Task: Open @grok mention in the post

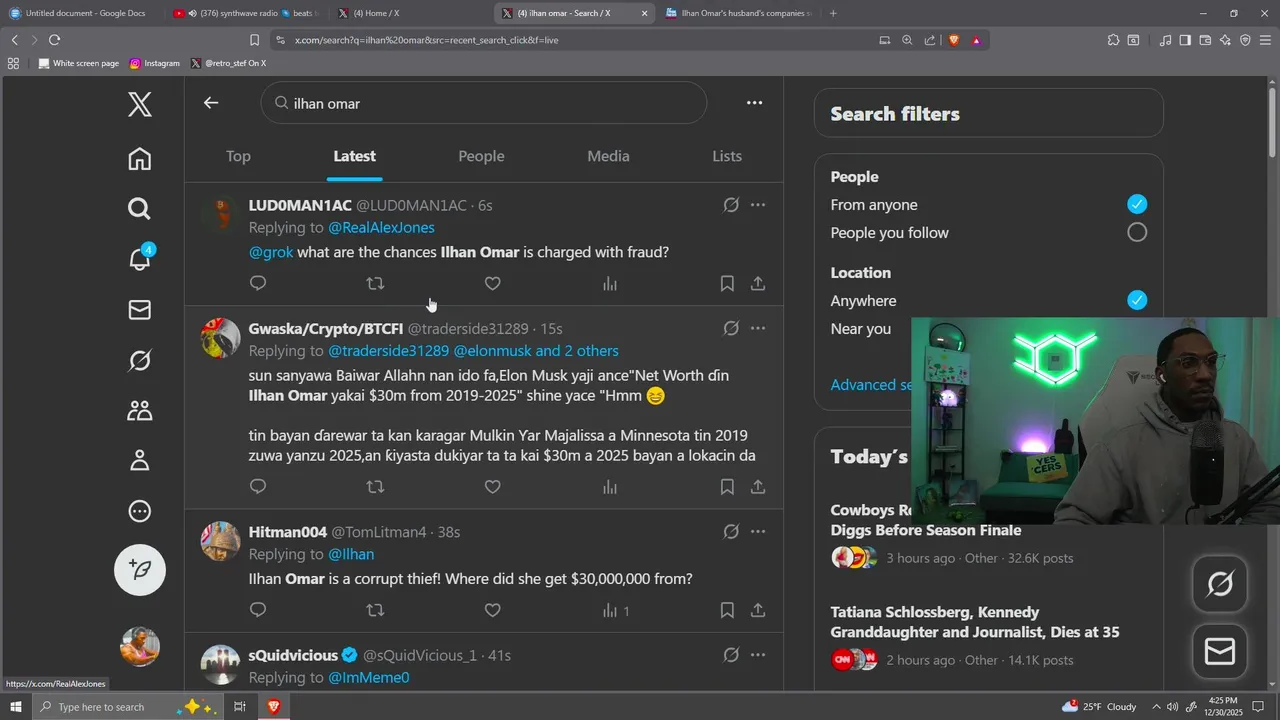Action: [x=271, y=252]
